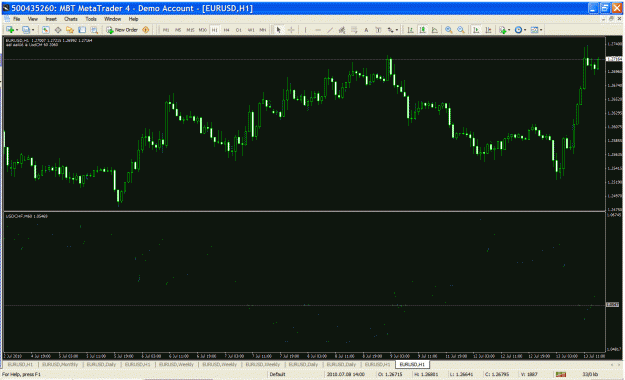Toggle chart Auto Scroll

tap(476, 30)
